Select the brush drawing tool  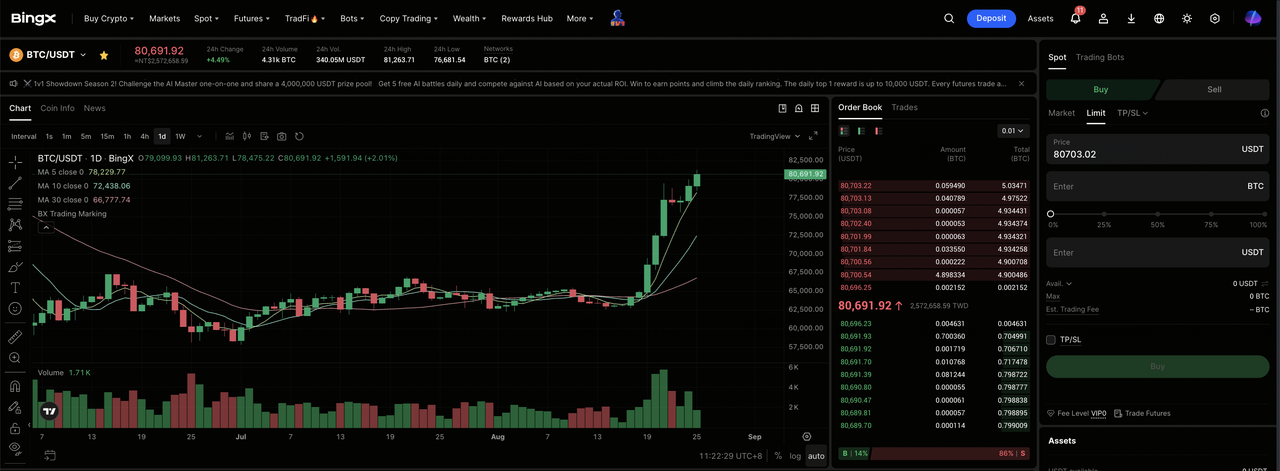[15, 267]
